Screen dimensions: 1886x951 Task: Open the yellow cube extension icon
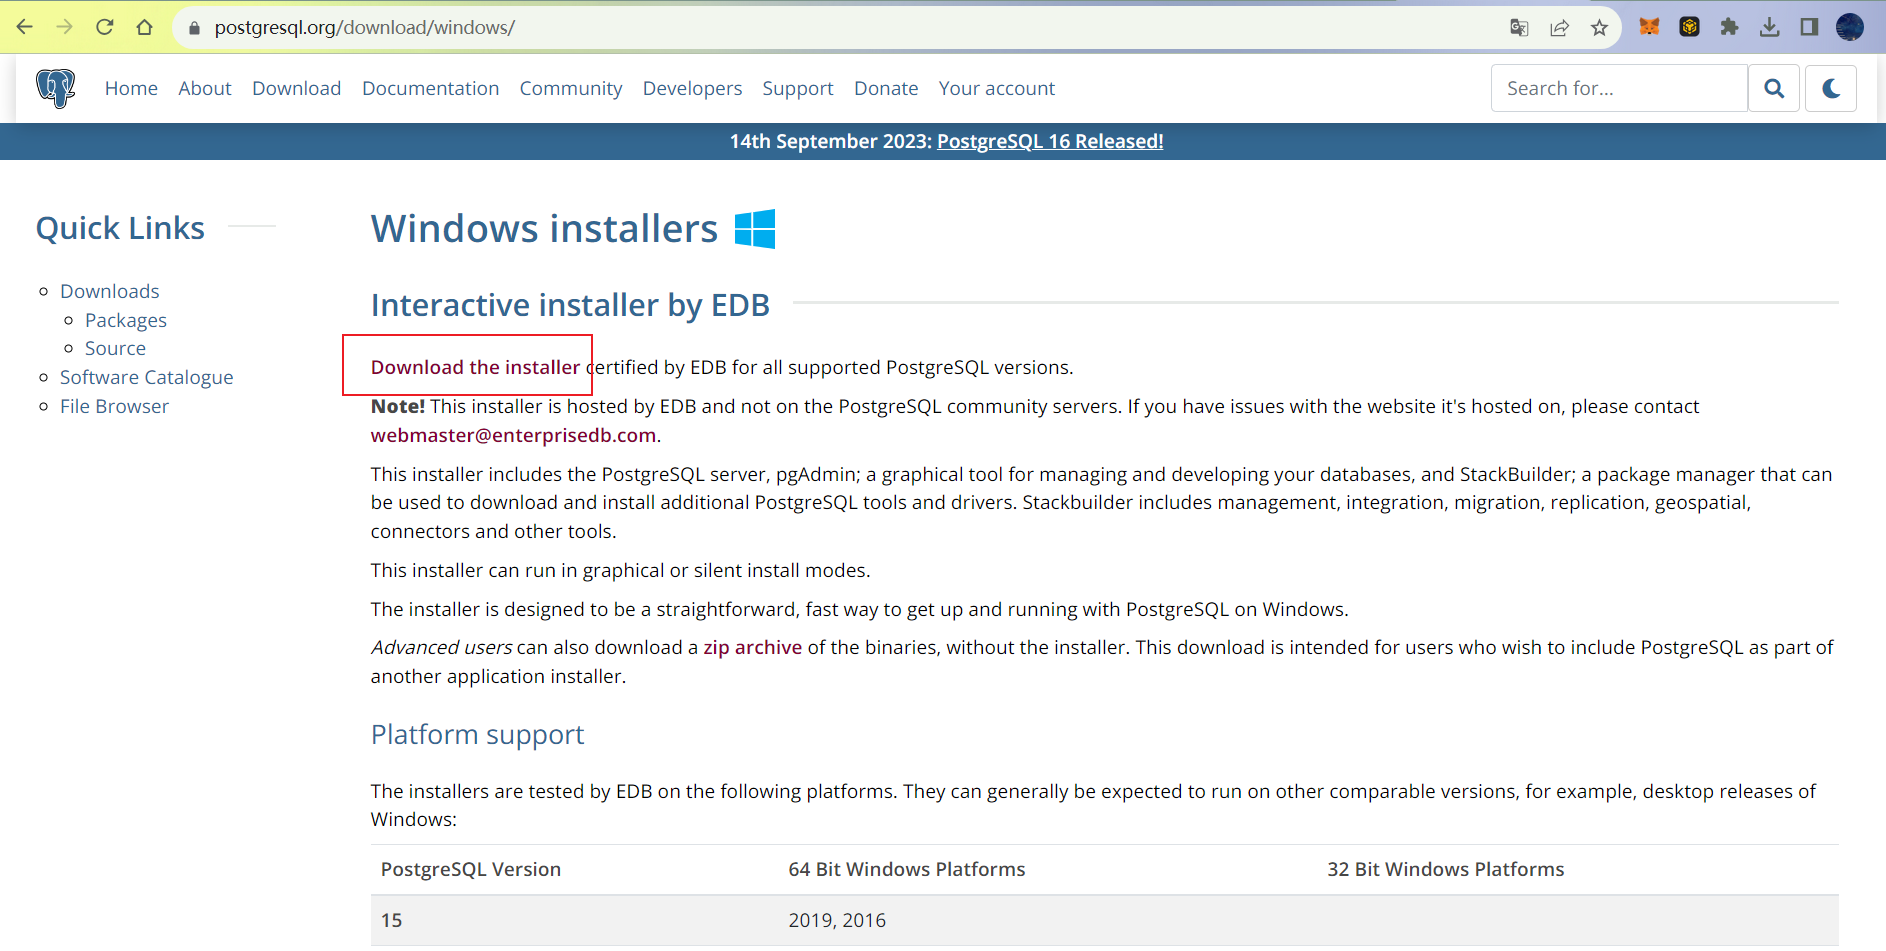click(1689, 27)
